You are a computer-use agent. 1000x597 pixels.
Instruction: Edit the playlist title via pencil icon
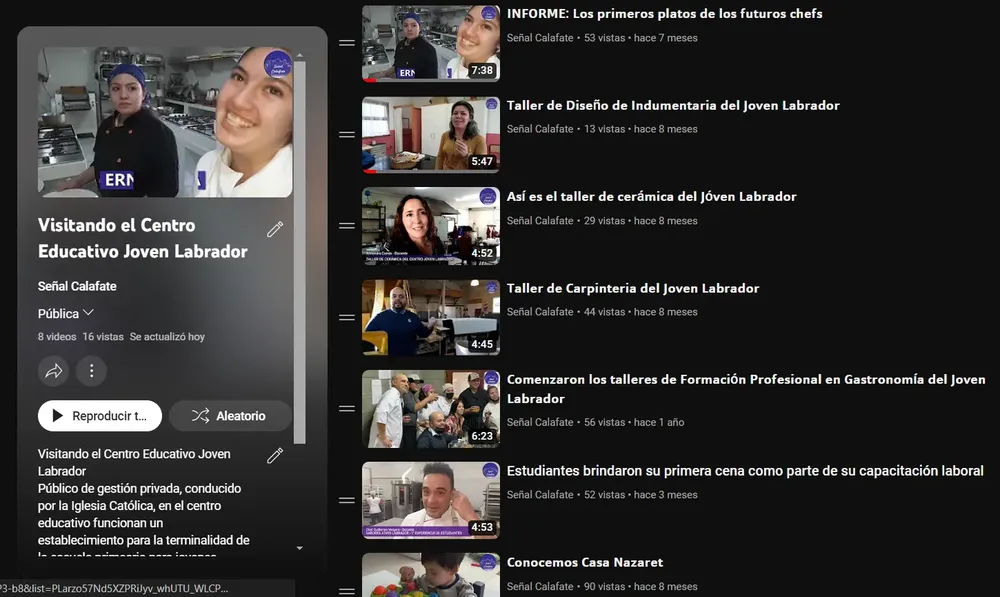(x=274, y=230)
